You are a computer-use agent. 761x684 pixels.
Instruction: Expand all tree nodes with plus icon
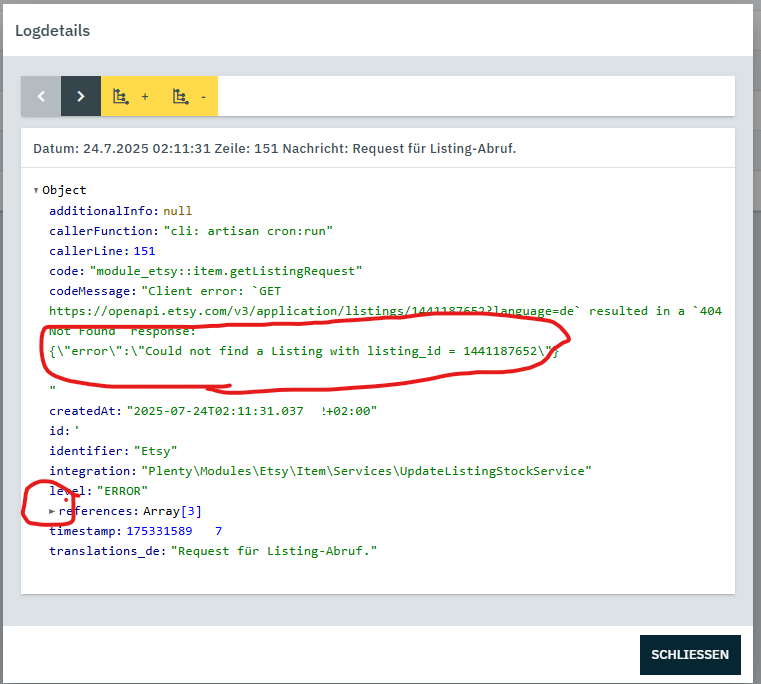[131, 96]
